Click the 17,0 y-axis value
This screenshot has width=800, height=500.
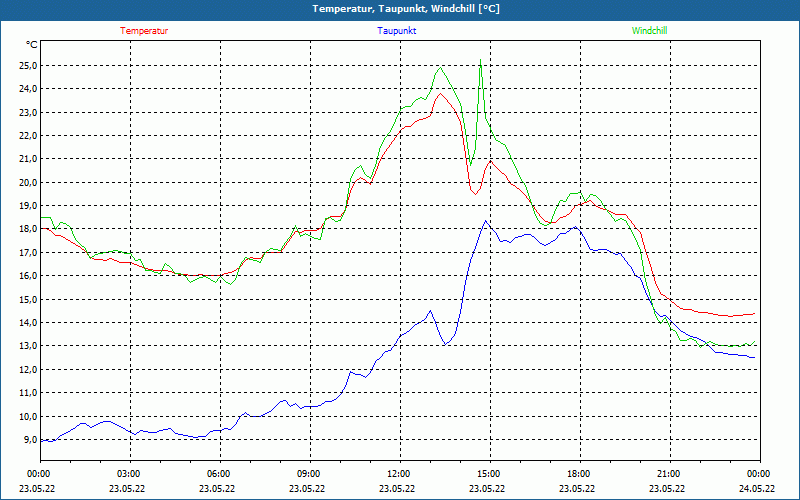pos(28,253)
